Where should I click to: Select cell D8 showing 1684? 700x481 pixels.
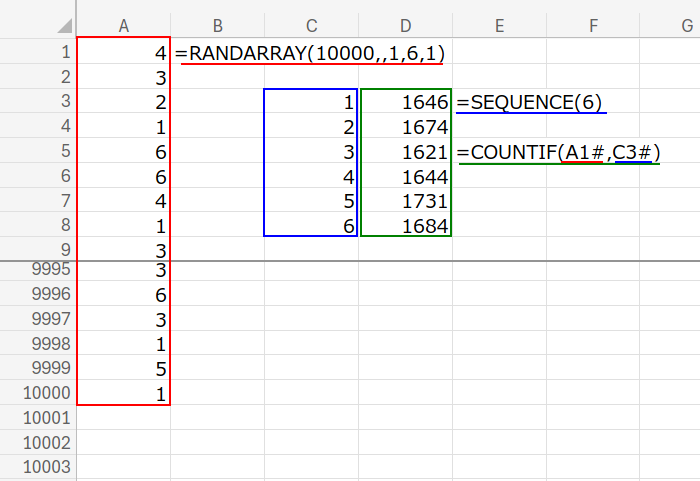405,225
